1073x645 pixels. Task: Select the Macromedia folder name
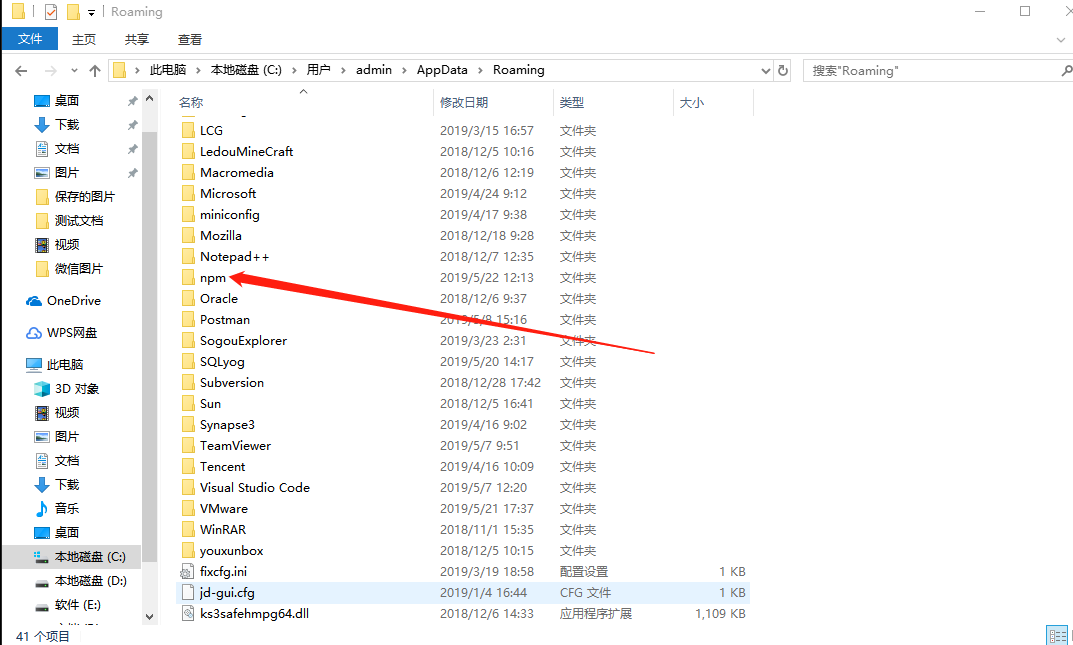point(237,172)
